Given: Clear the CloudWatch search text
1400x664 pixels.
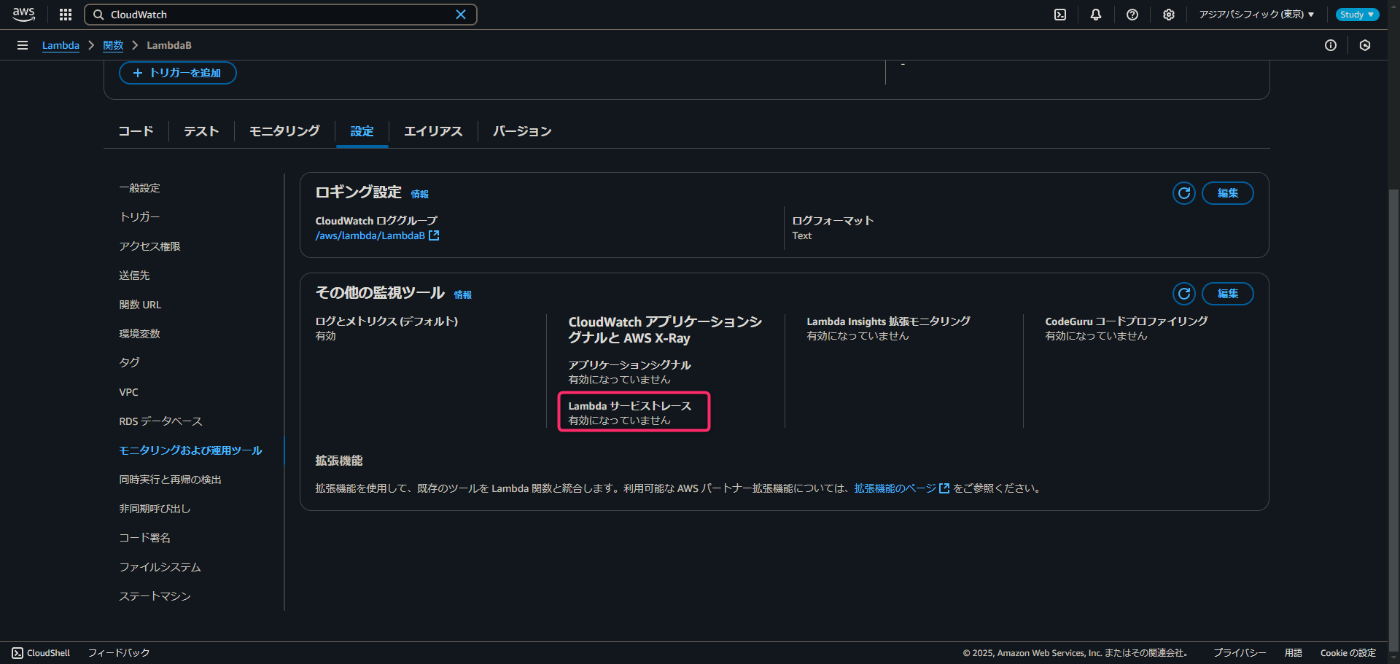Looking at the screenshot, I should pyautogui.click(x=461, y=15).
